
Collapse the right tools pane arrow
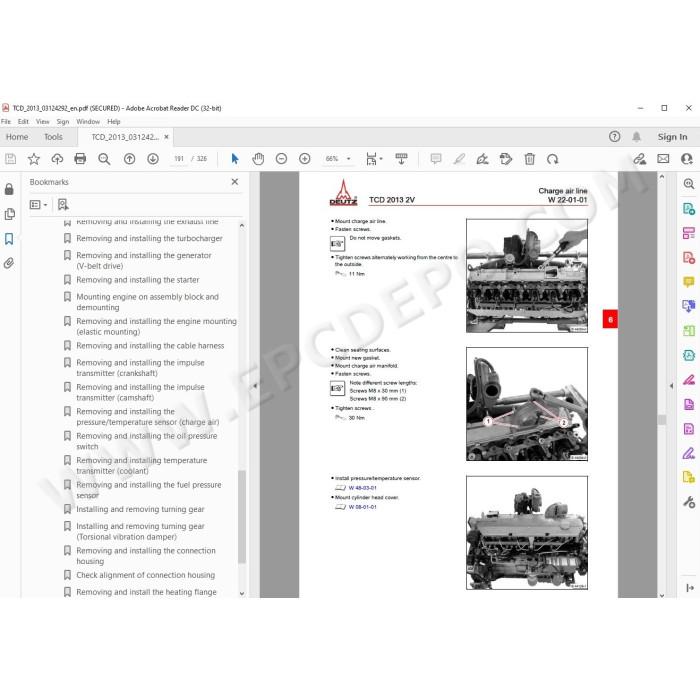(x=671, y=386)
